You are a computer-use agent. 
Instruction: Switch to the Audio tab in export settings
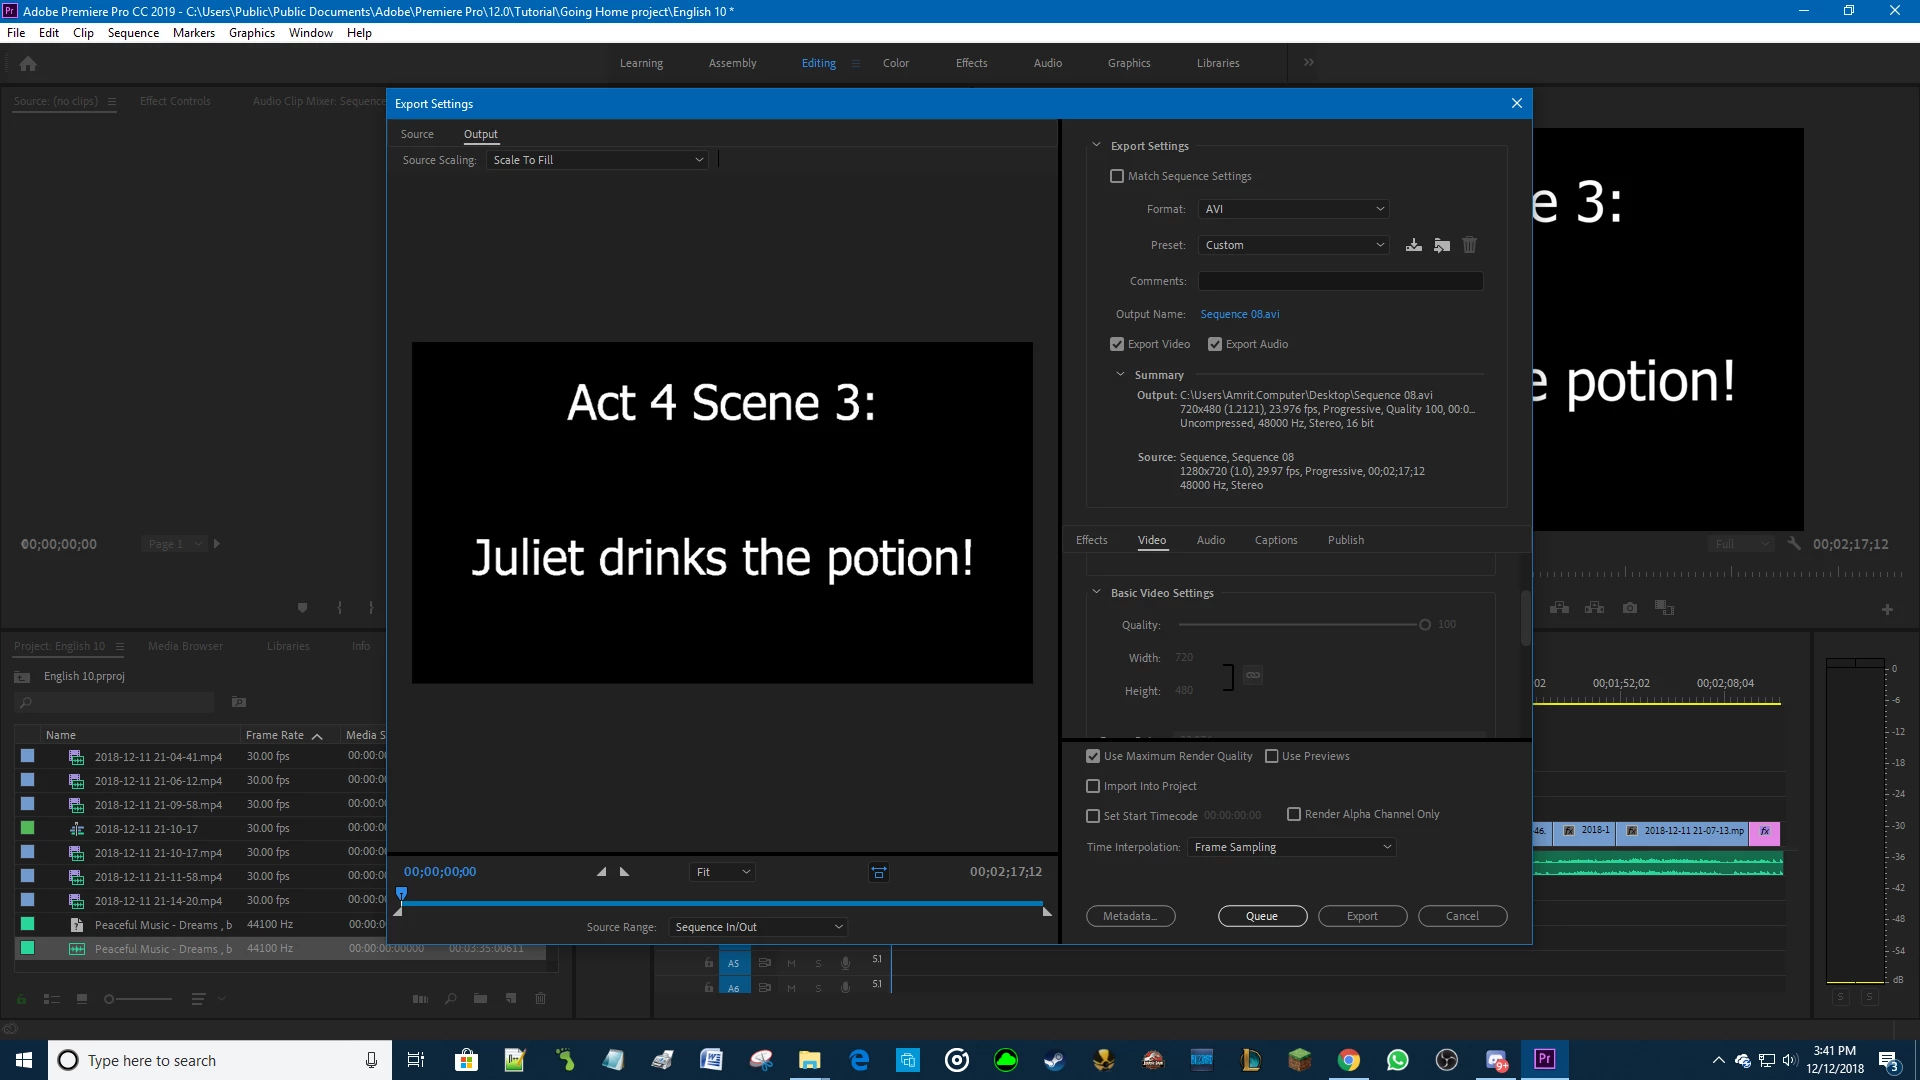(1210, 540)
